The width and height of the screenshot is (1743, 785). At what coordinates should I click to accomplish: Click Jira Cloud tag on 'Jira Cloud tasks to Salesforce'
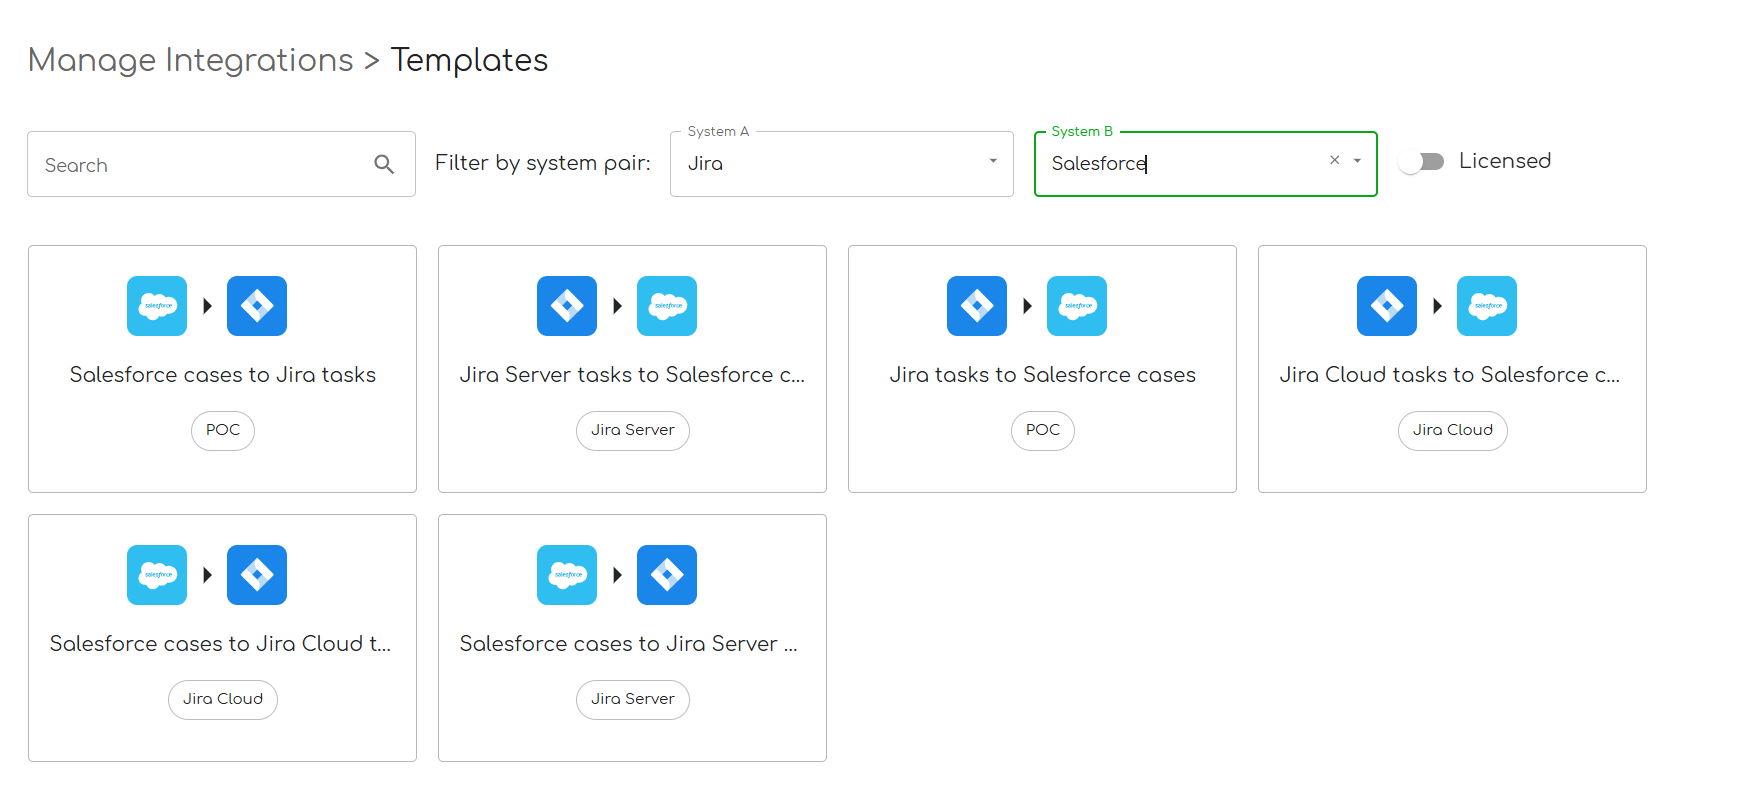pos(1453,431)
